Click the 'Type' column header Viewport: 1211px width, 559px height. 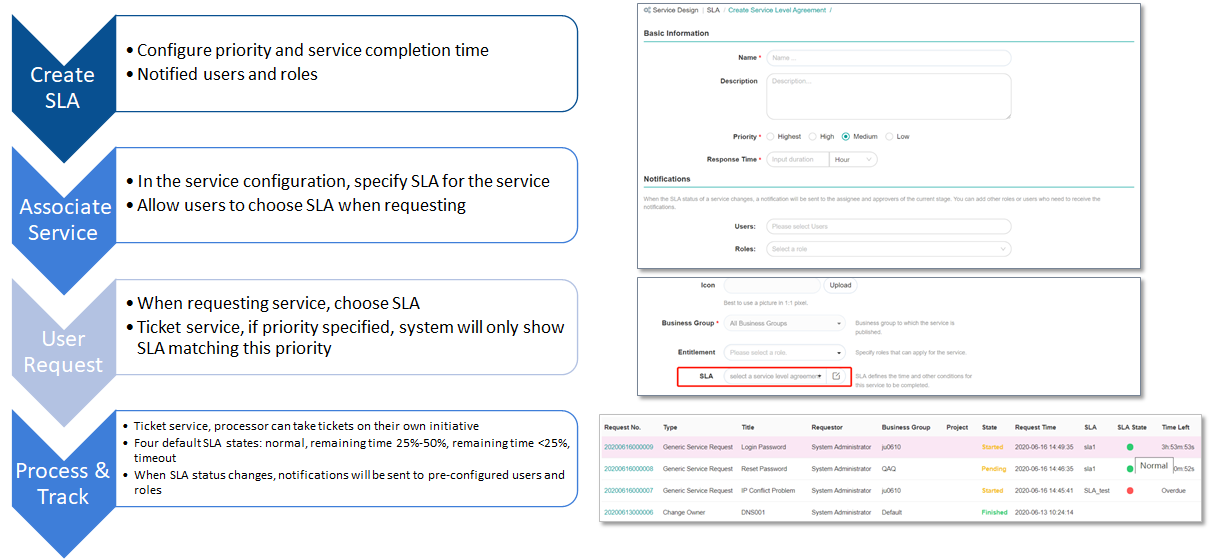(x=671, y=427)
